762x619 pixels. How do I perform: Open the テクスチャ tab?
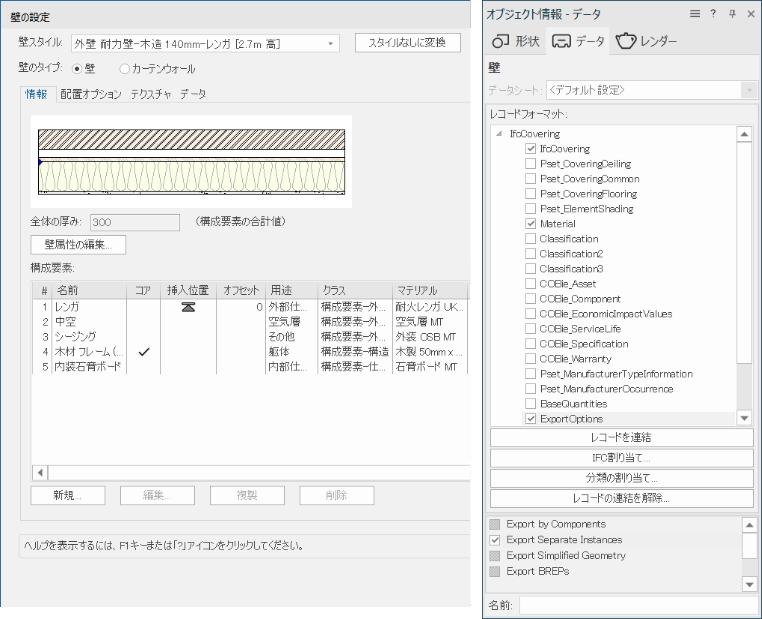click(x=151, y=94)
